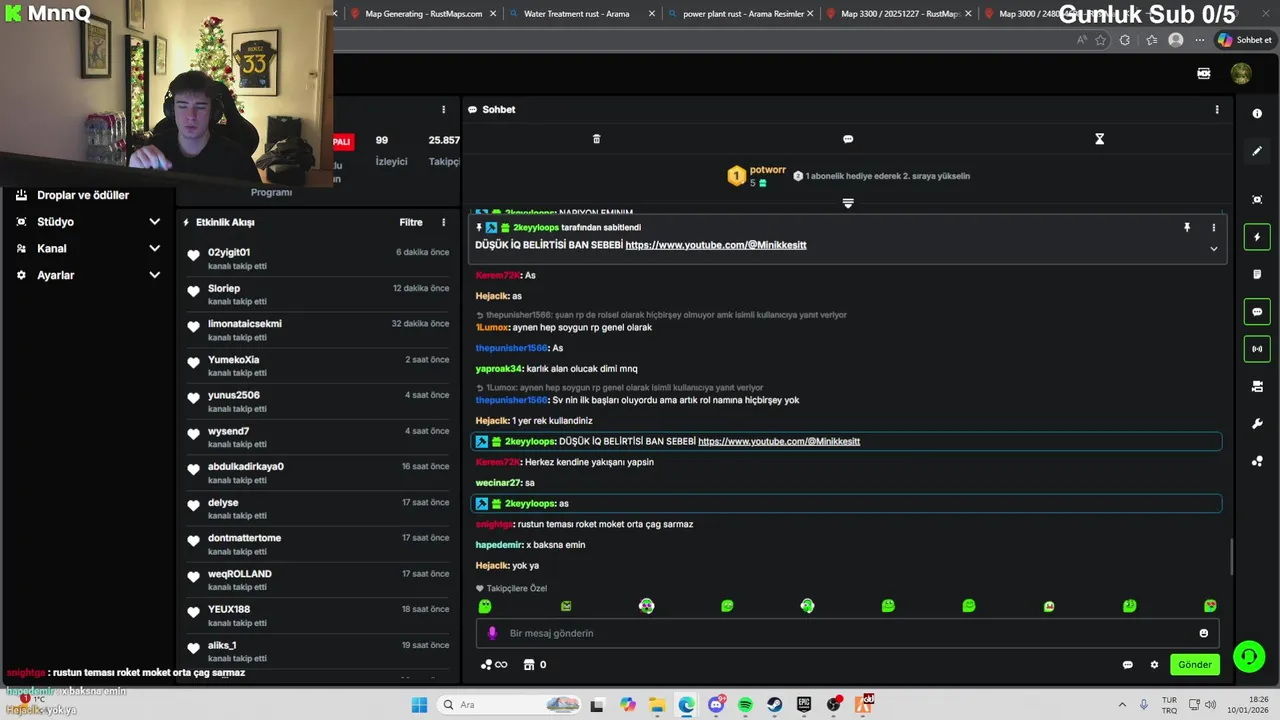
Task: Open the pinned message three-dot menu
Action: [x=1214, y=228]
